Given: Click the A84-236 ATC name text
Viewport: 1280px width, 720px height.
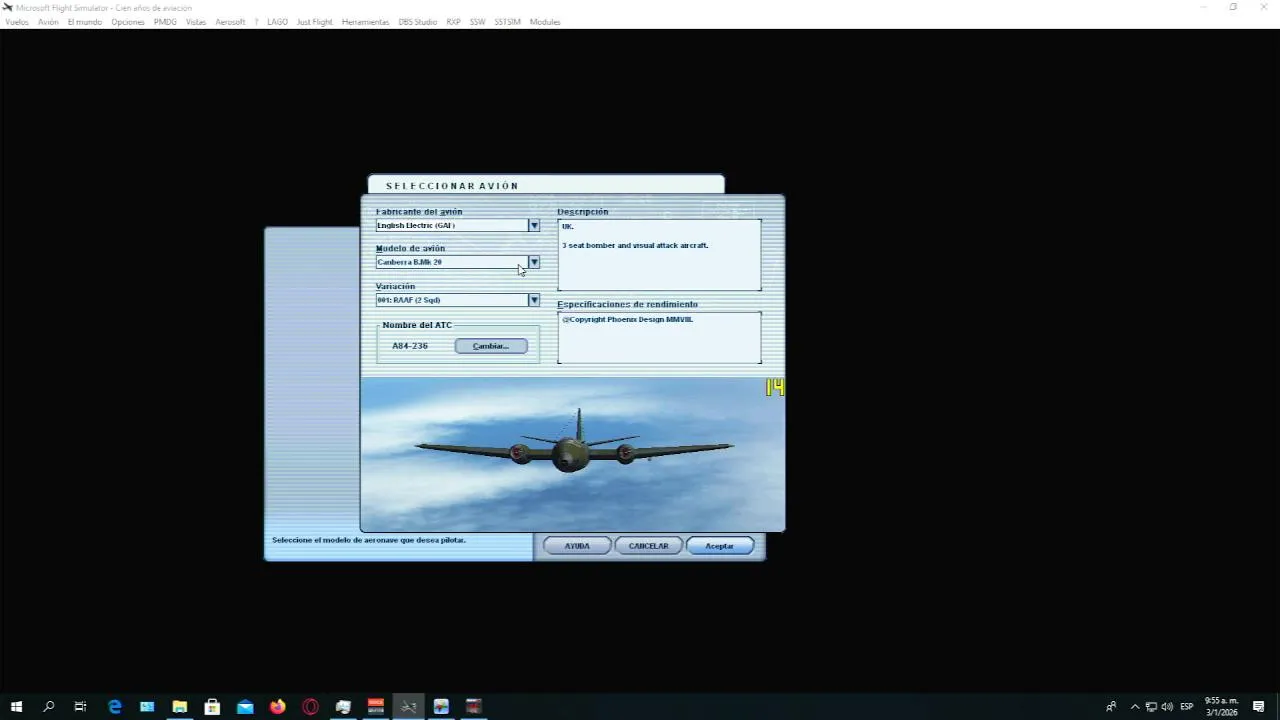Looking at the screenshot, I should pos(410,346).
